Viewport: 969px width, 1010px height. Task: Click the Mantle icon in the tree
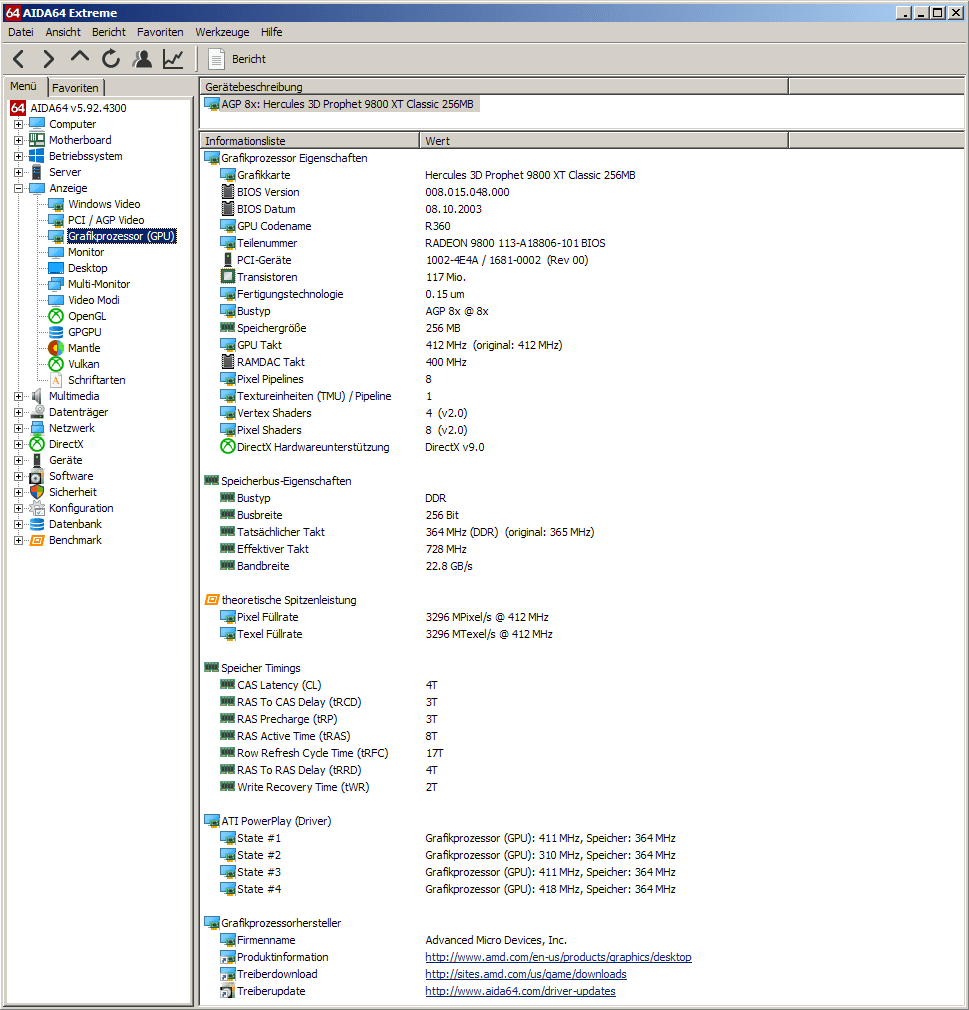click(56, 348)
